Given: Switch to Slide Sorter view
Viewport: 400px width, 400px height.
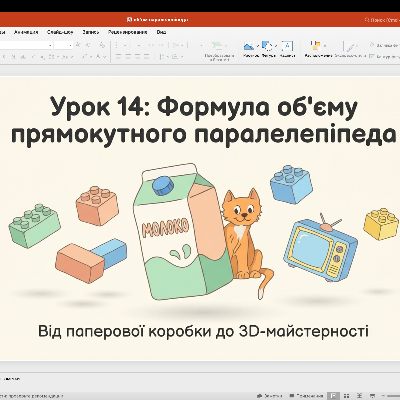Looking at the screenshot, I should point(346,396).
